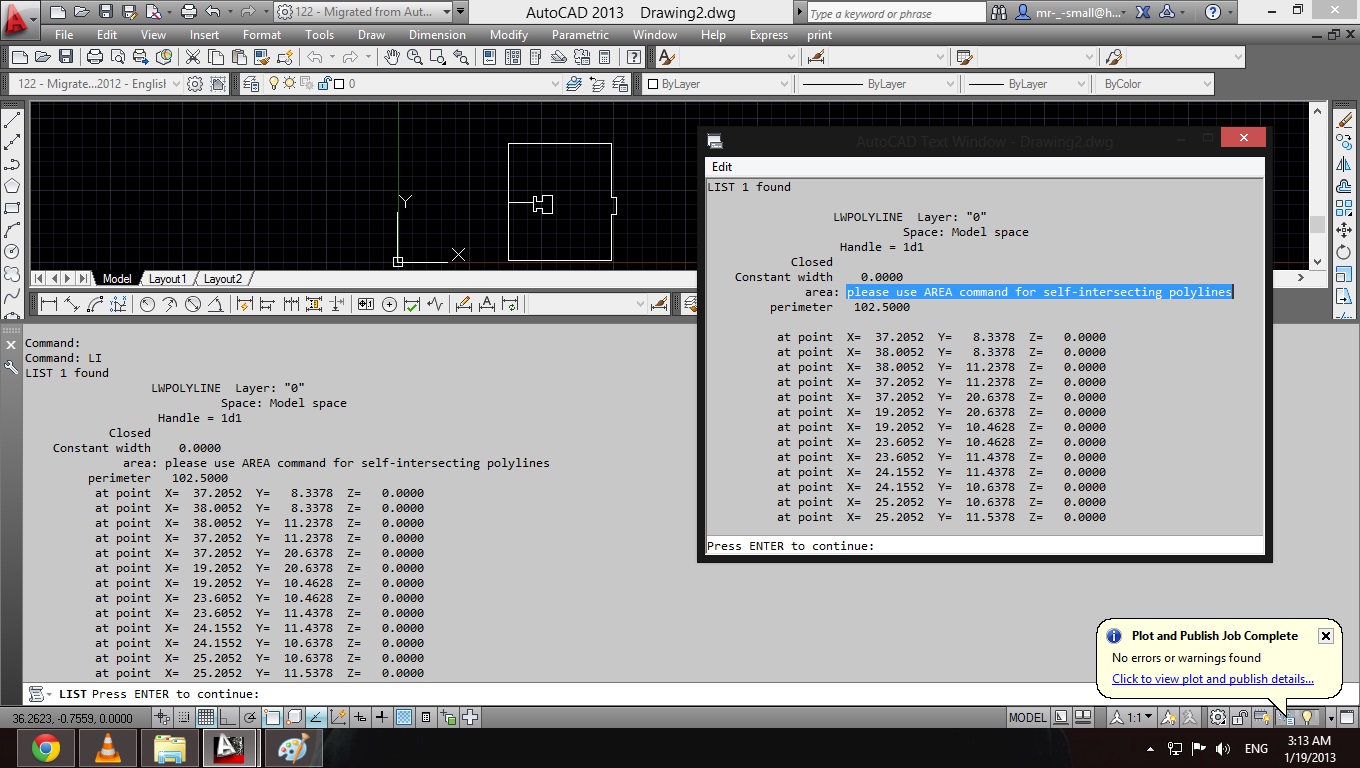Click the Help question mark icon in title bar

[1213, 13]
